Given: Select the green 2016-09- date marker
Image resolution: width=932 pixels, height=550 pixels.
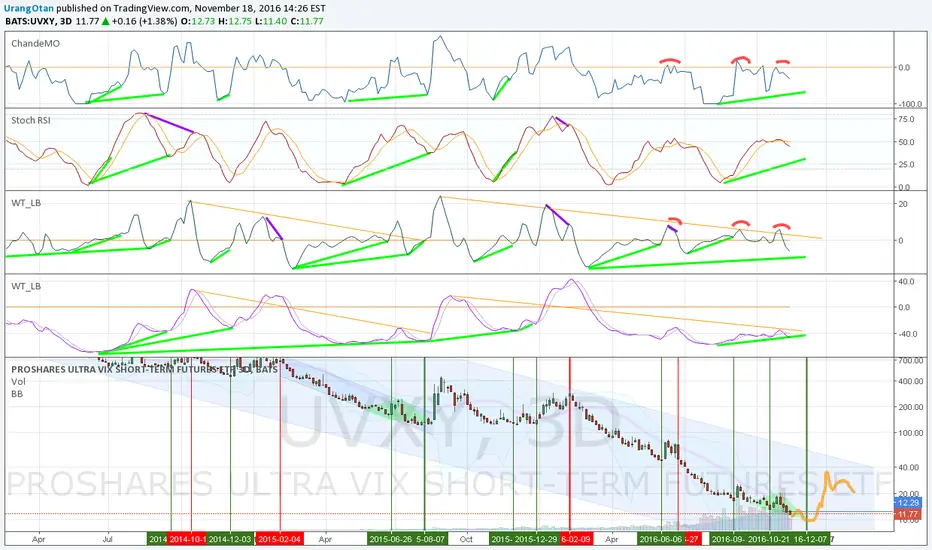Looking at the screenshot, I should 728,539.
